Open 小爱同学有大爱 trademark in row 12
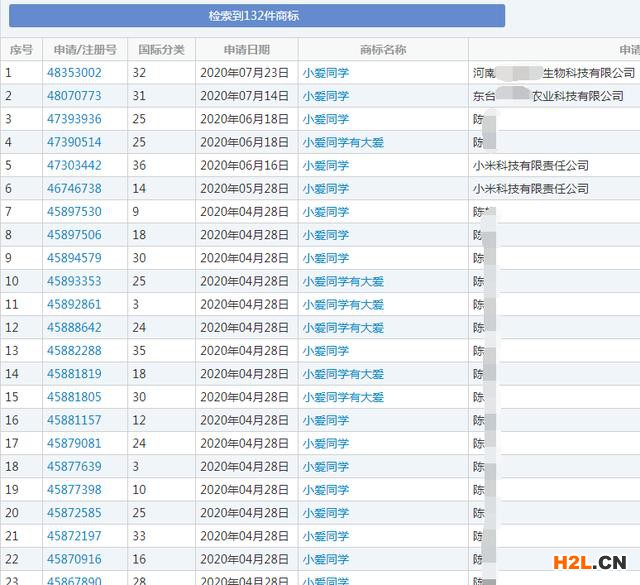The image size is (640, 585). coord(343,327)
